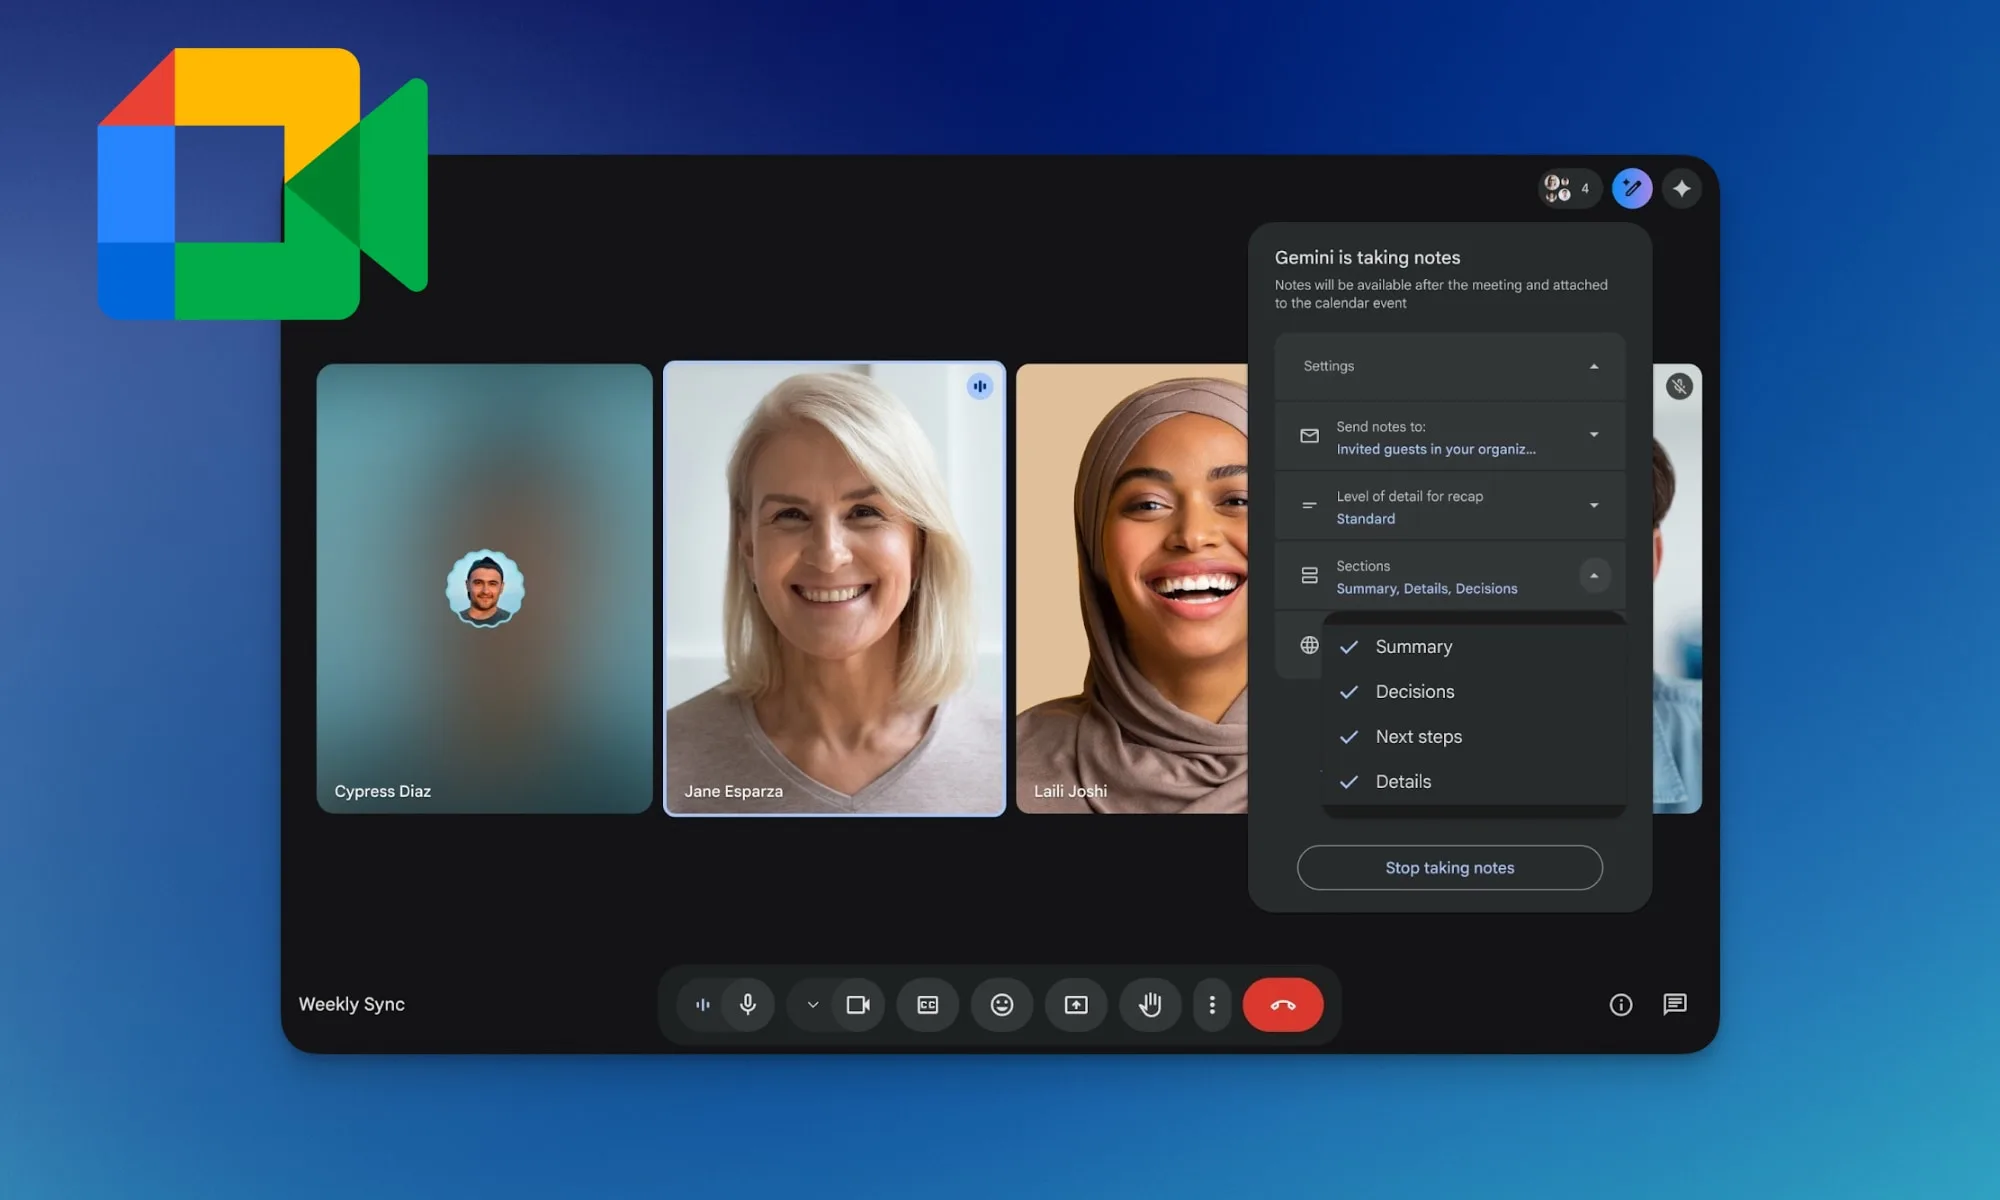Image resolution: width=2000 pixels, height=1200 pixels.
Task: Open meeting details info icon
Action: 1621,1004
